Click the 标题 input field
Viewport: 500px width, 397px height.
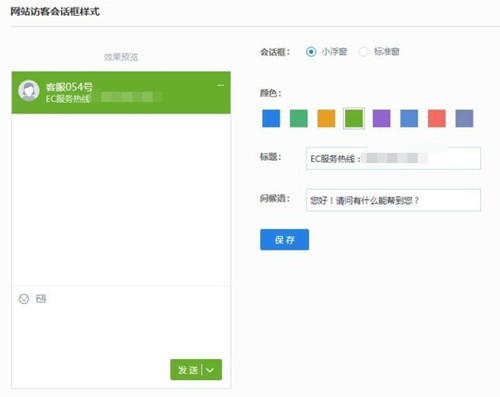coord(393,158)
